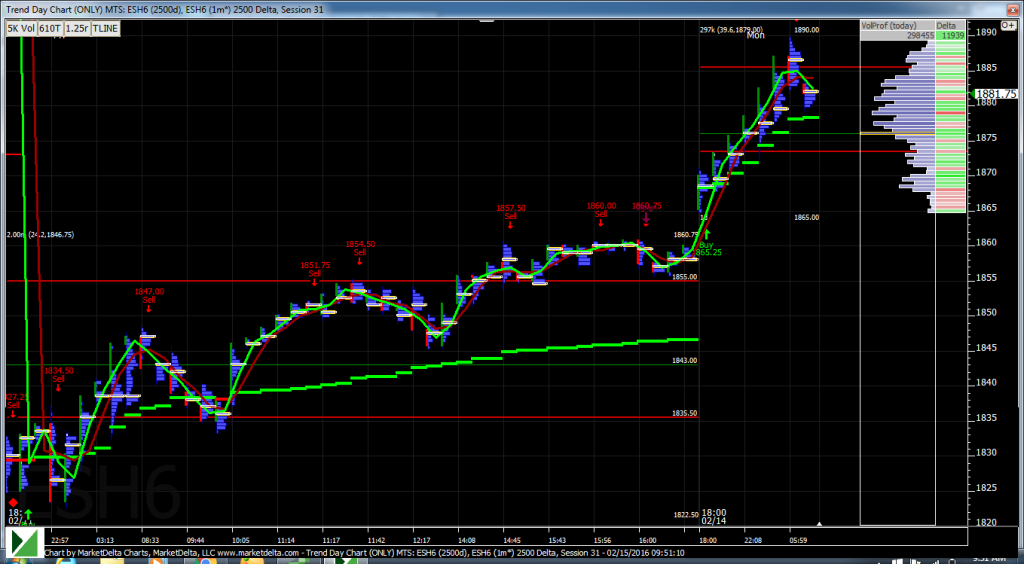Image resolution: width=1024 pixels, height=564 pixels.
Task: Select the 298455 total volume value
Action: point(918,36)
